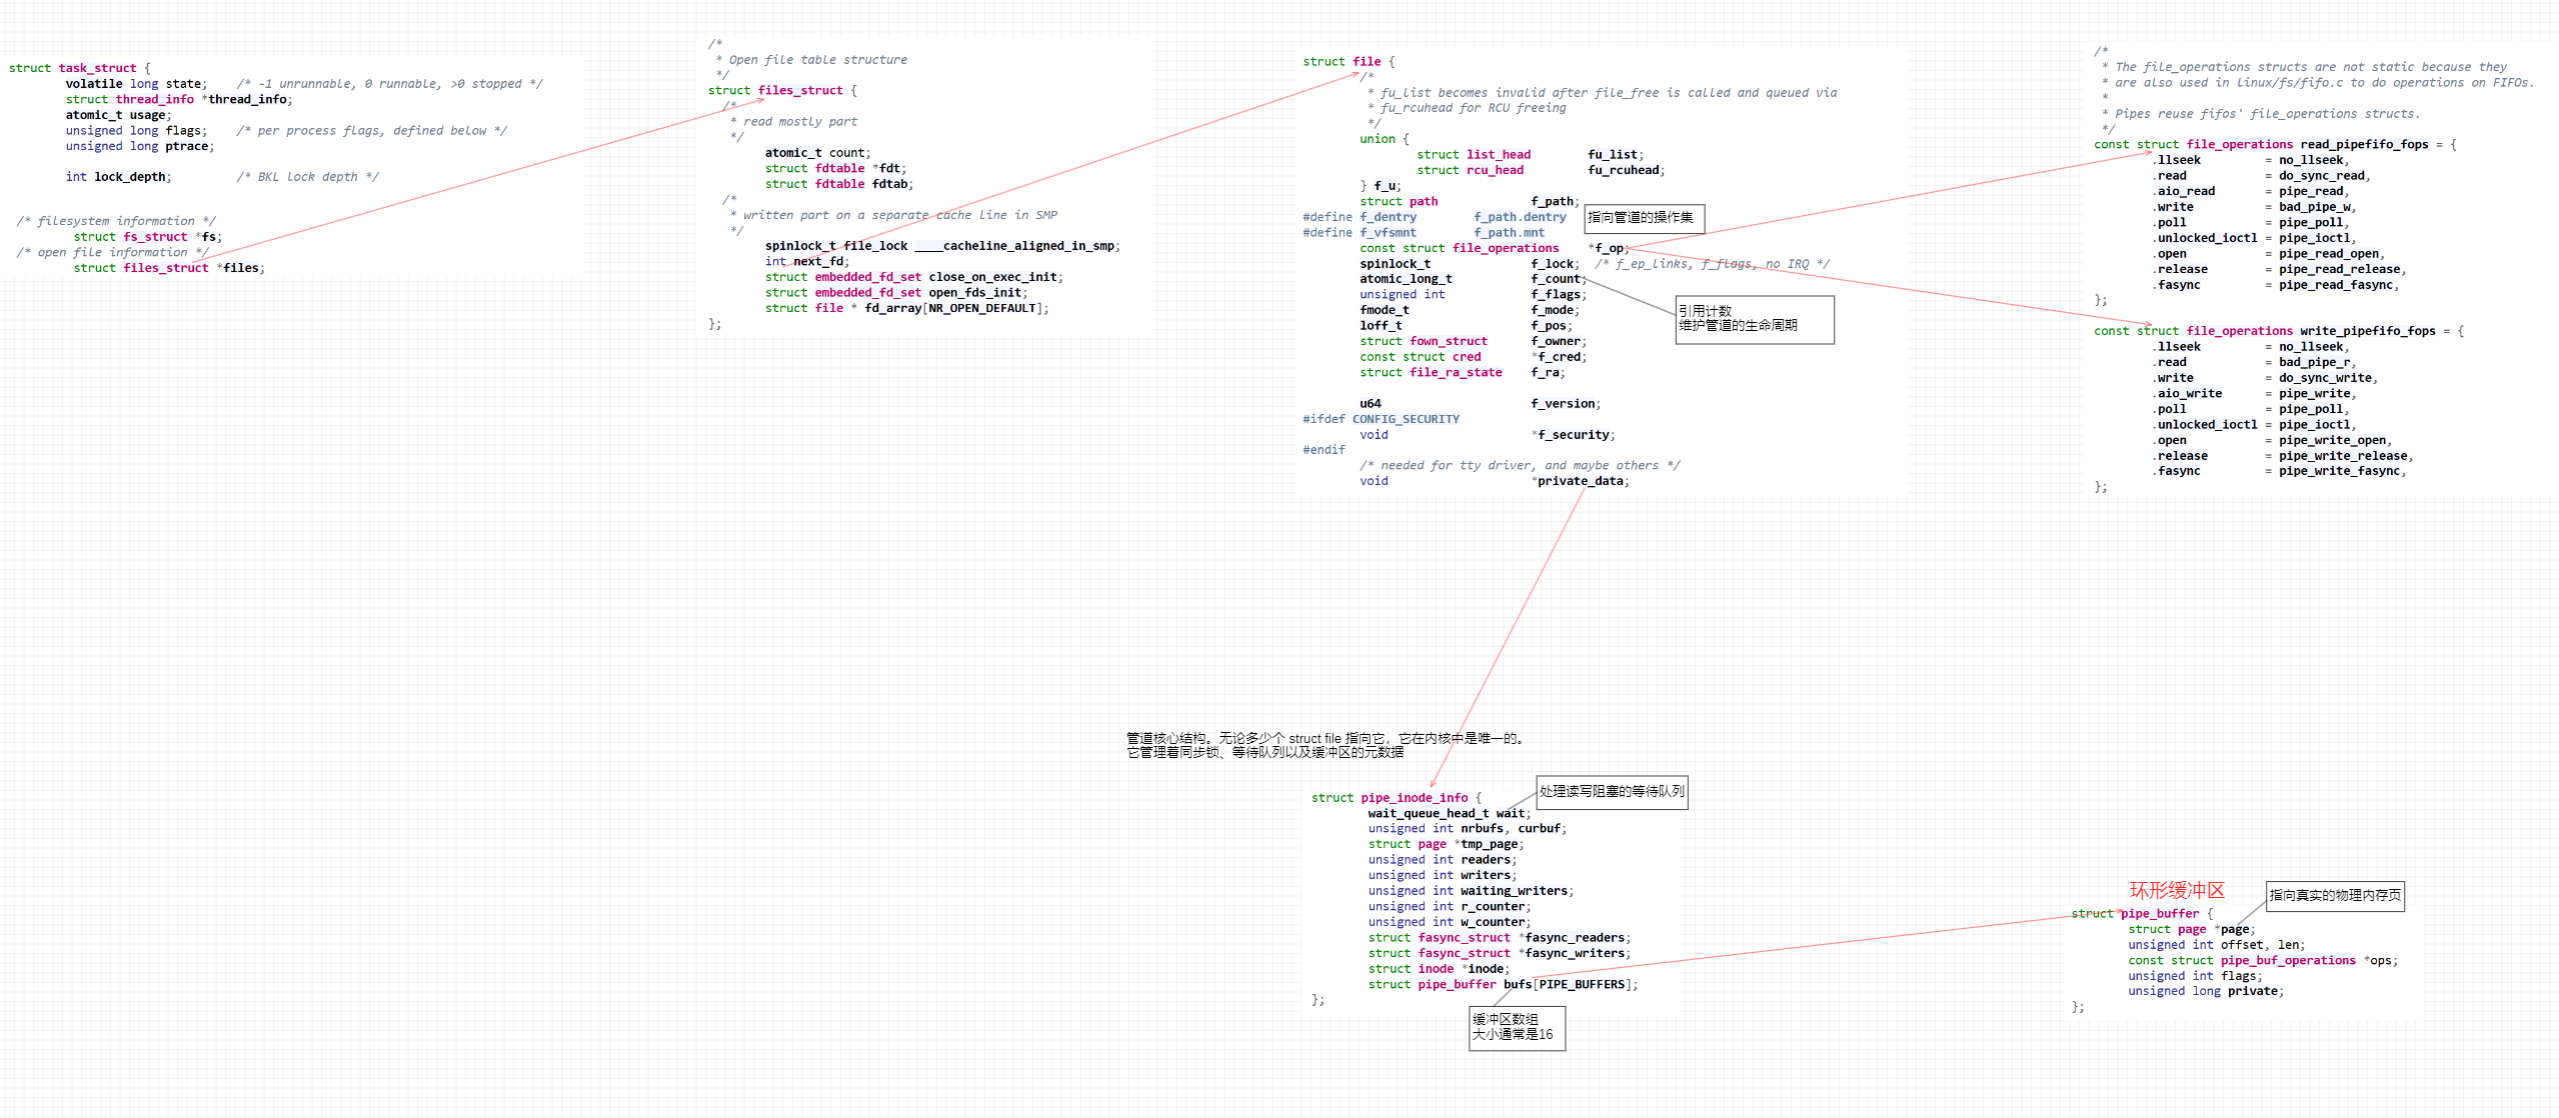Select the 'Open file table structure' comment
This screenshot has height=1118, width=2559.
[x=817, y=60]
